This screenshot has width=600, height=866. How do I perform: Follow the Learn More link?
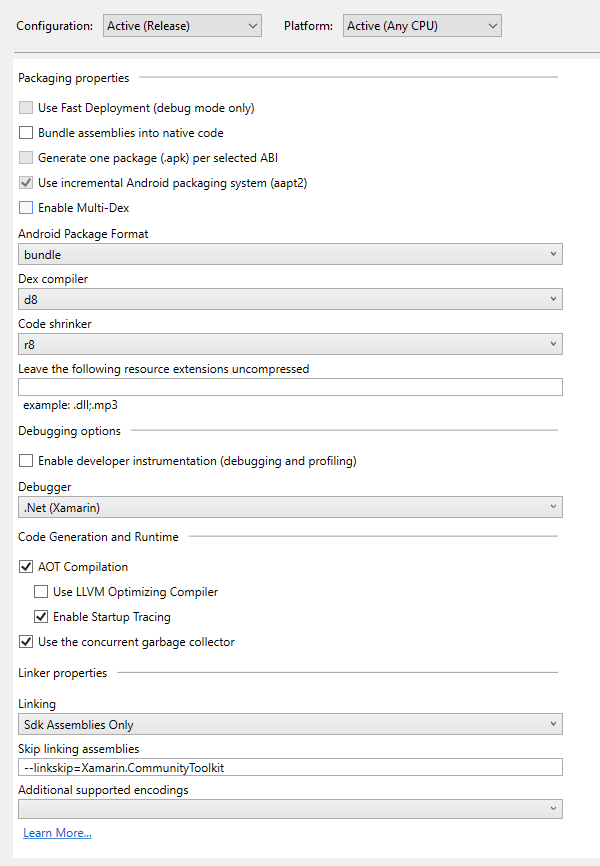coord(57,833)
